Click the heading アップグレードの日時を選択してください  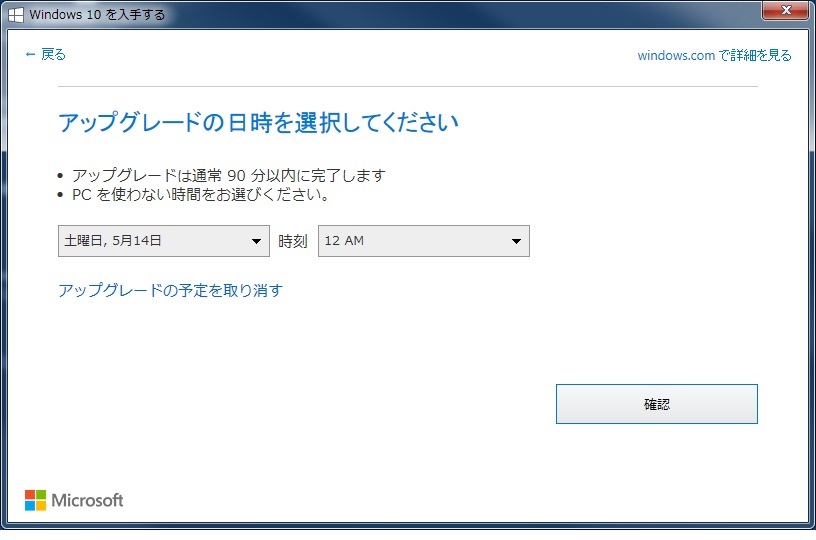(258, 122)
